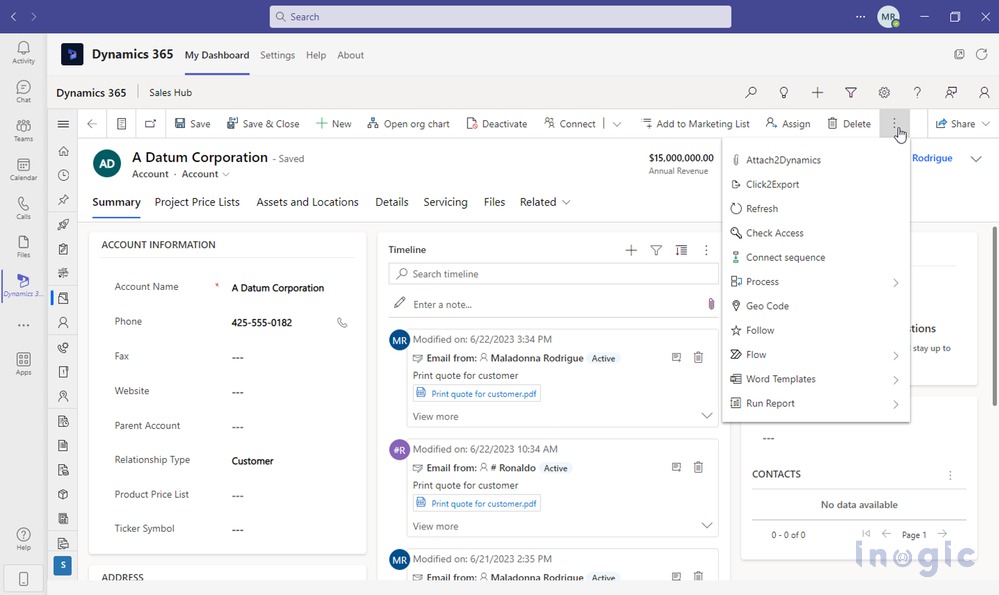Delete the # Ronaldo email activity
Viewport: 999px width, 595px height.
point(698,467)
